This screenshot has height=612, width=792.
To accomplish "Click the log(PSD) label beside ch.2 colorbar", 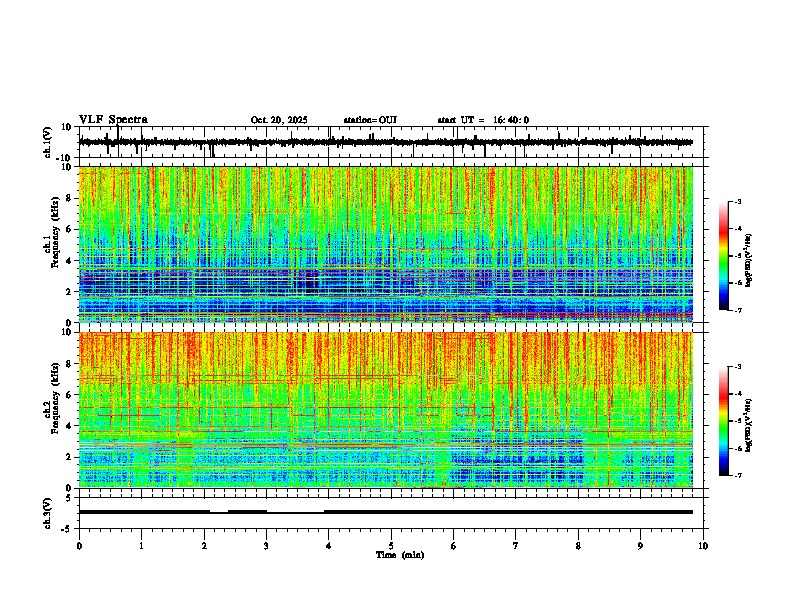I will [749, 425].
